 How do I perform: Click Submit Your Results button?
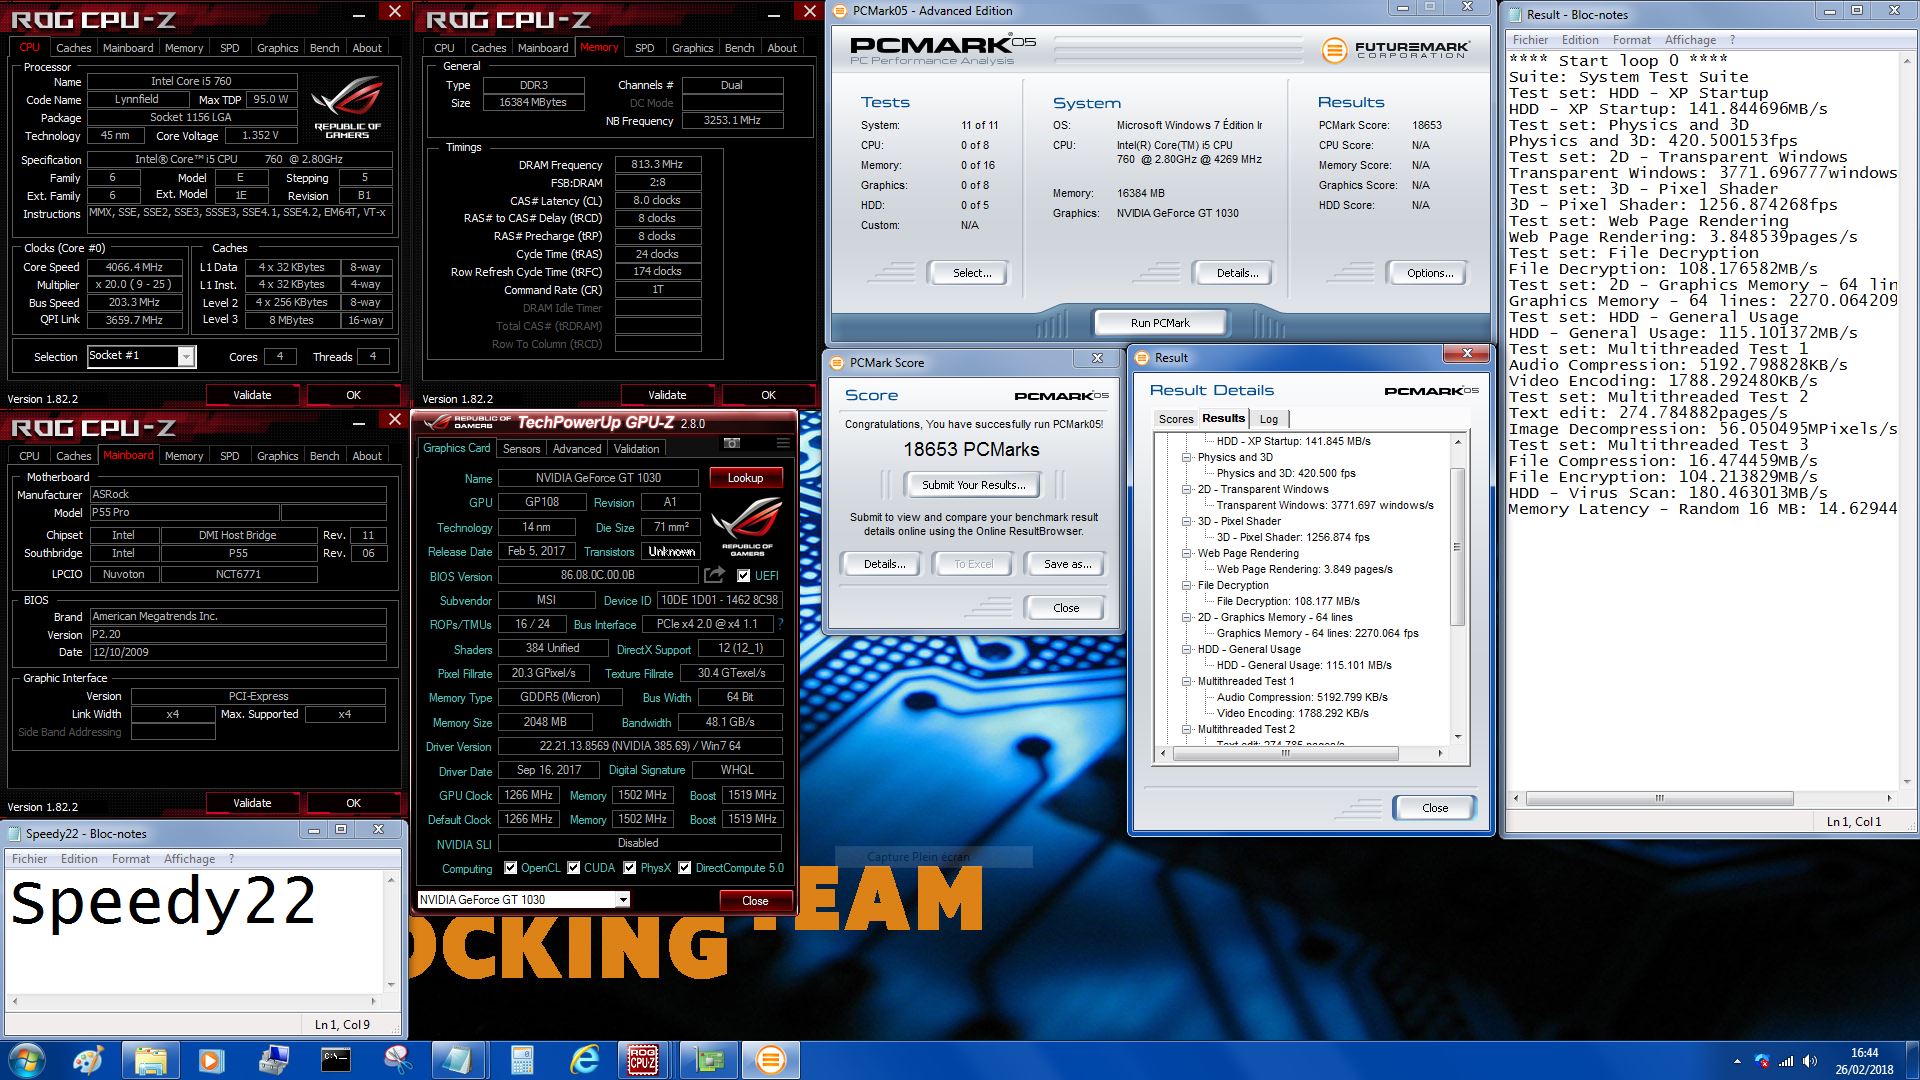tap(973, 485)
